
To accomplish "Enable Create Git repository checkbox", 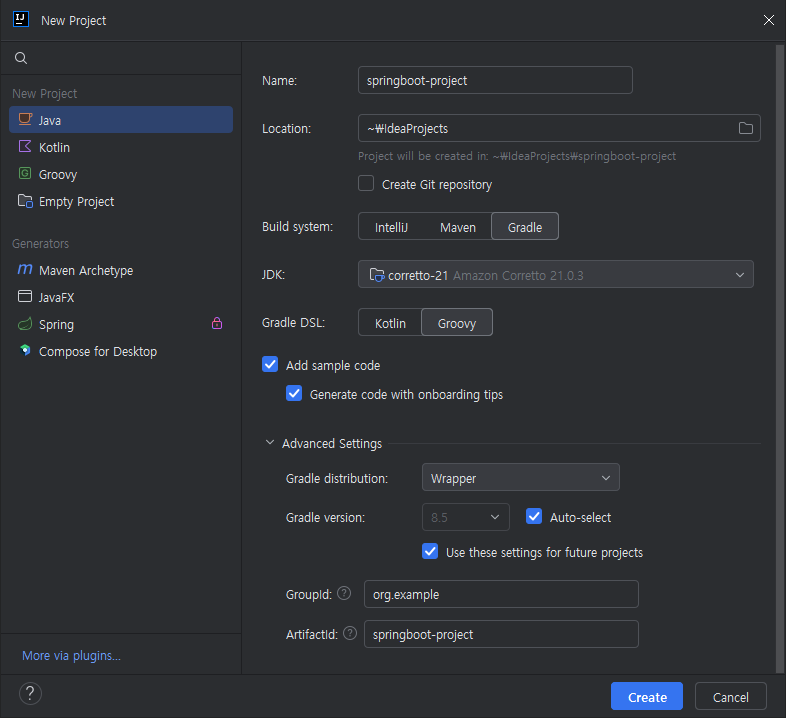I will pos(366,184).
